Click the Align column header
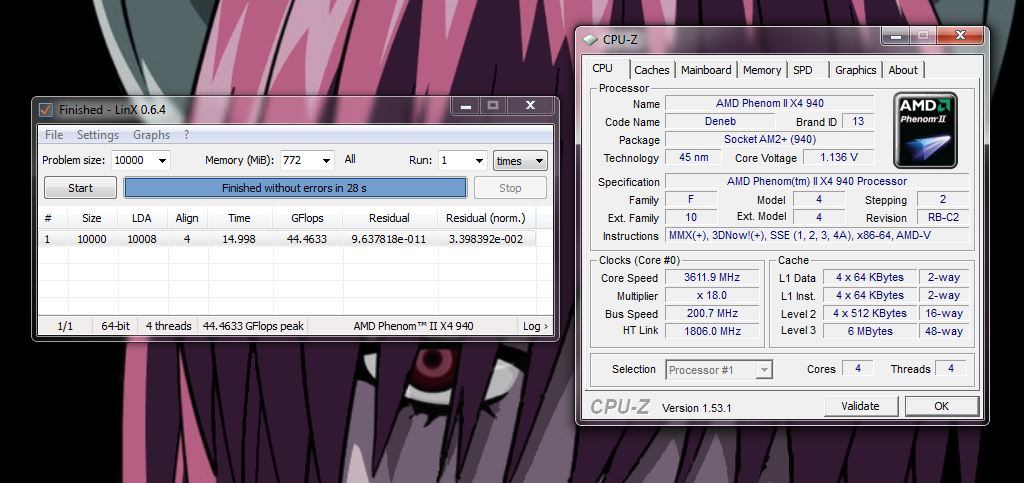Image resolution: width=1024 pixels, height=483 pixels. (x=187, y=218)
